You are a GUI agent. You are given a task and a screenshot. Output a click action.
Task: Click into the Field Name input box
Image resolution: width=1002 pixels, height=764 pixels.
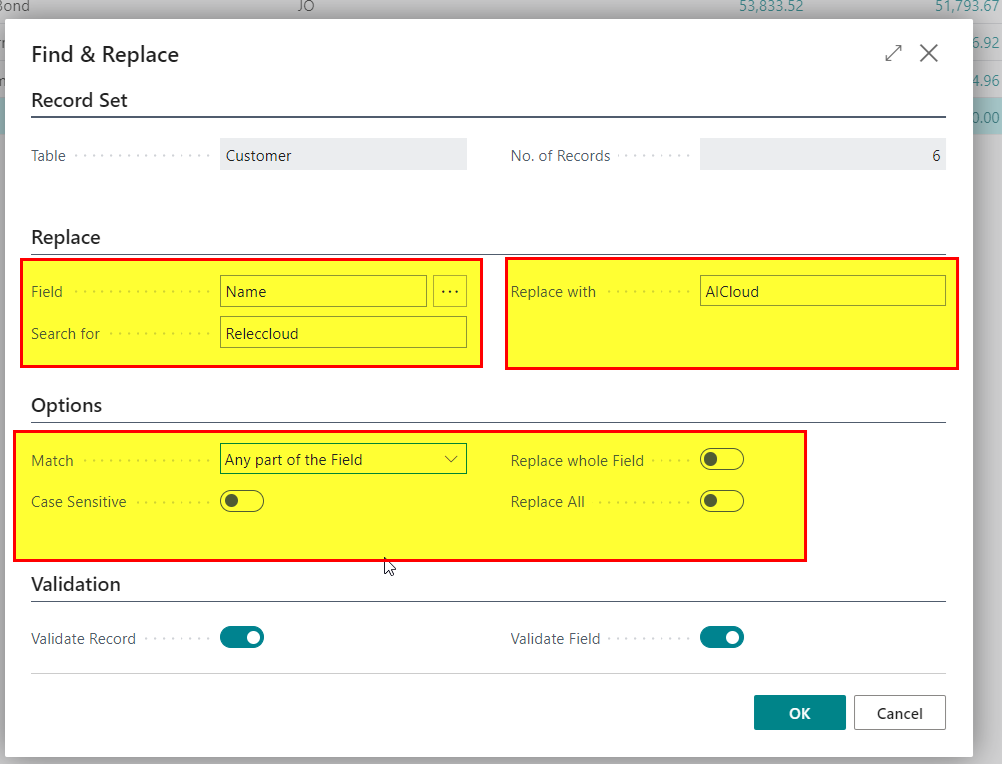[x=323, y=291]
